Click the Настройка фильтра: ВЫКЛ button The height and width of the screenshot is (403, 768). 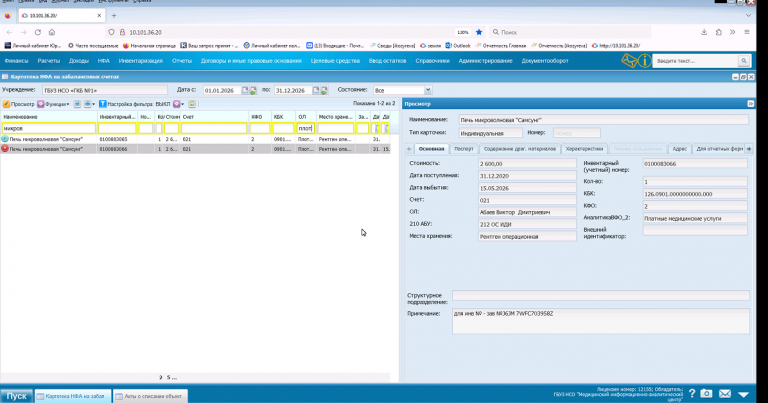pos(135,104)
